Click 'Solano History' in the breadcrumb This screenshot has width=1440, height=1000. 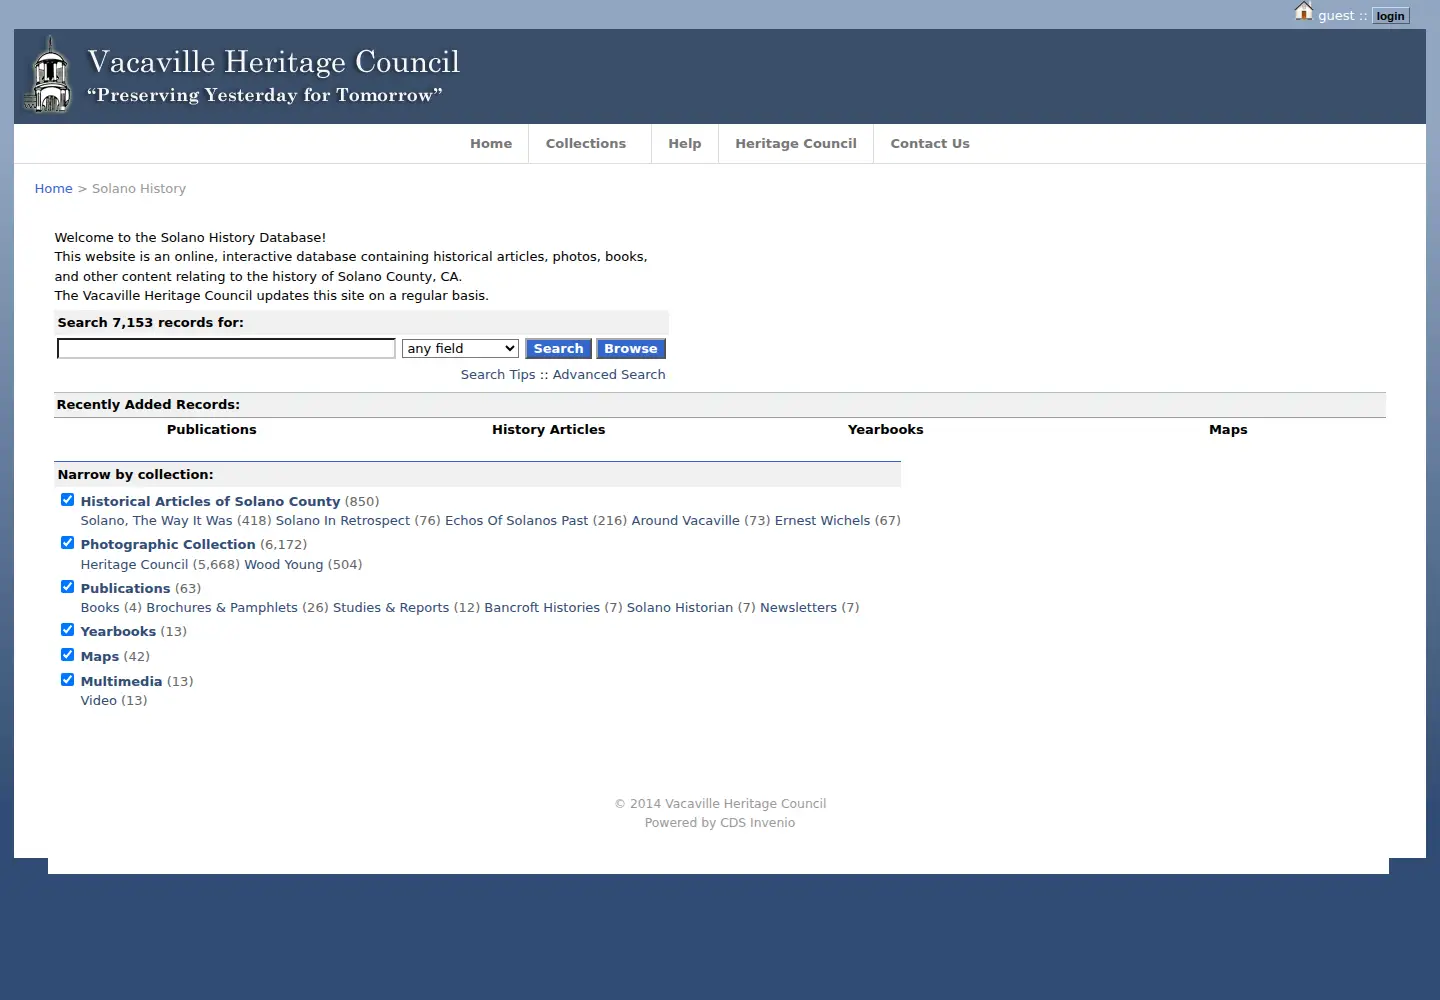(x=139, y=189)
